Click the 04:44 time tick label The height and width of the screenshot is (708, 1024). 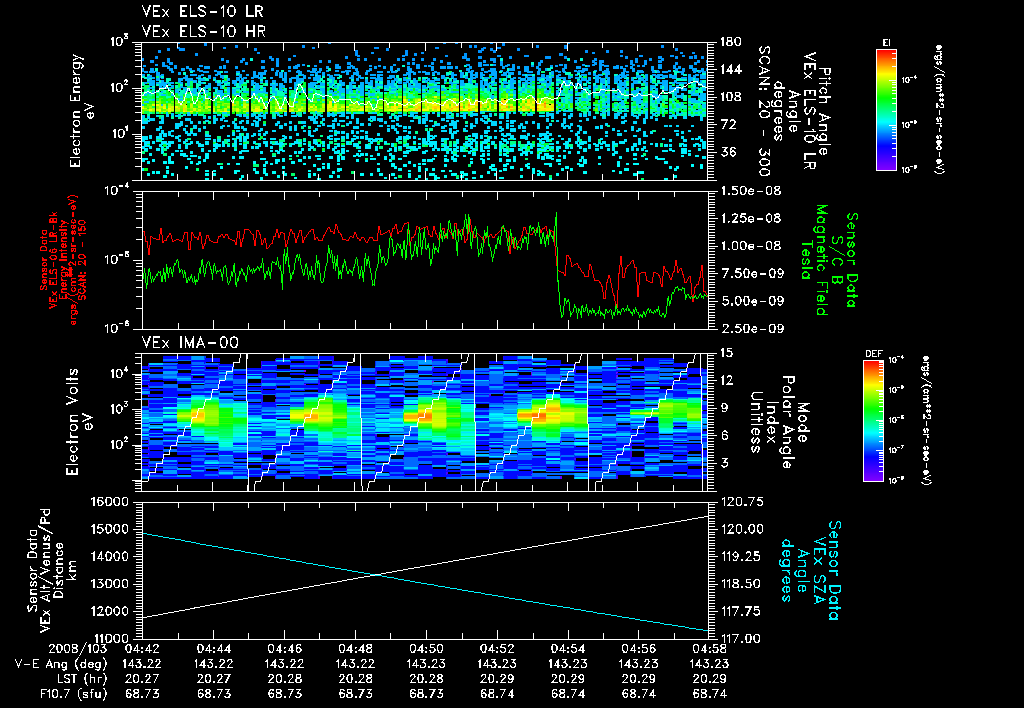coord(213,649)
